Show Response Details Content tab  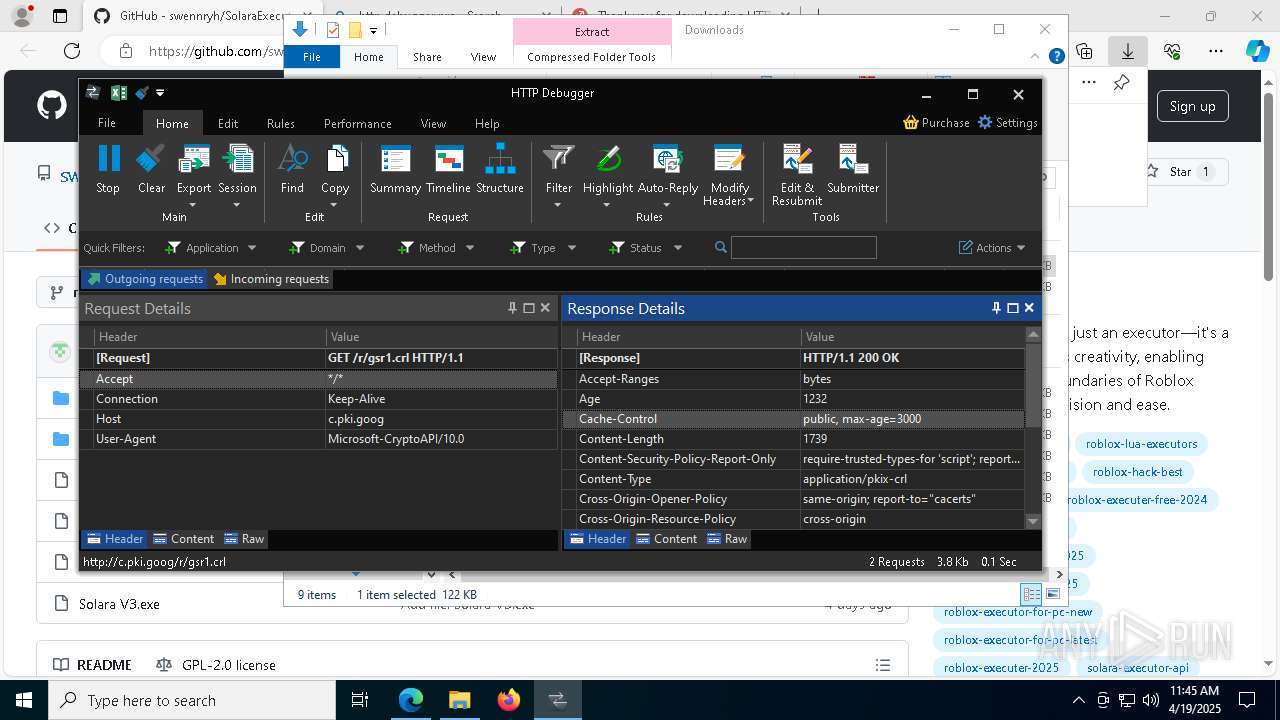(x=667, y=539)
